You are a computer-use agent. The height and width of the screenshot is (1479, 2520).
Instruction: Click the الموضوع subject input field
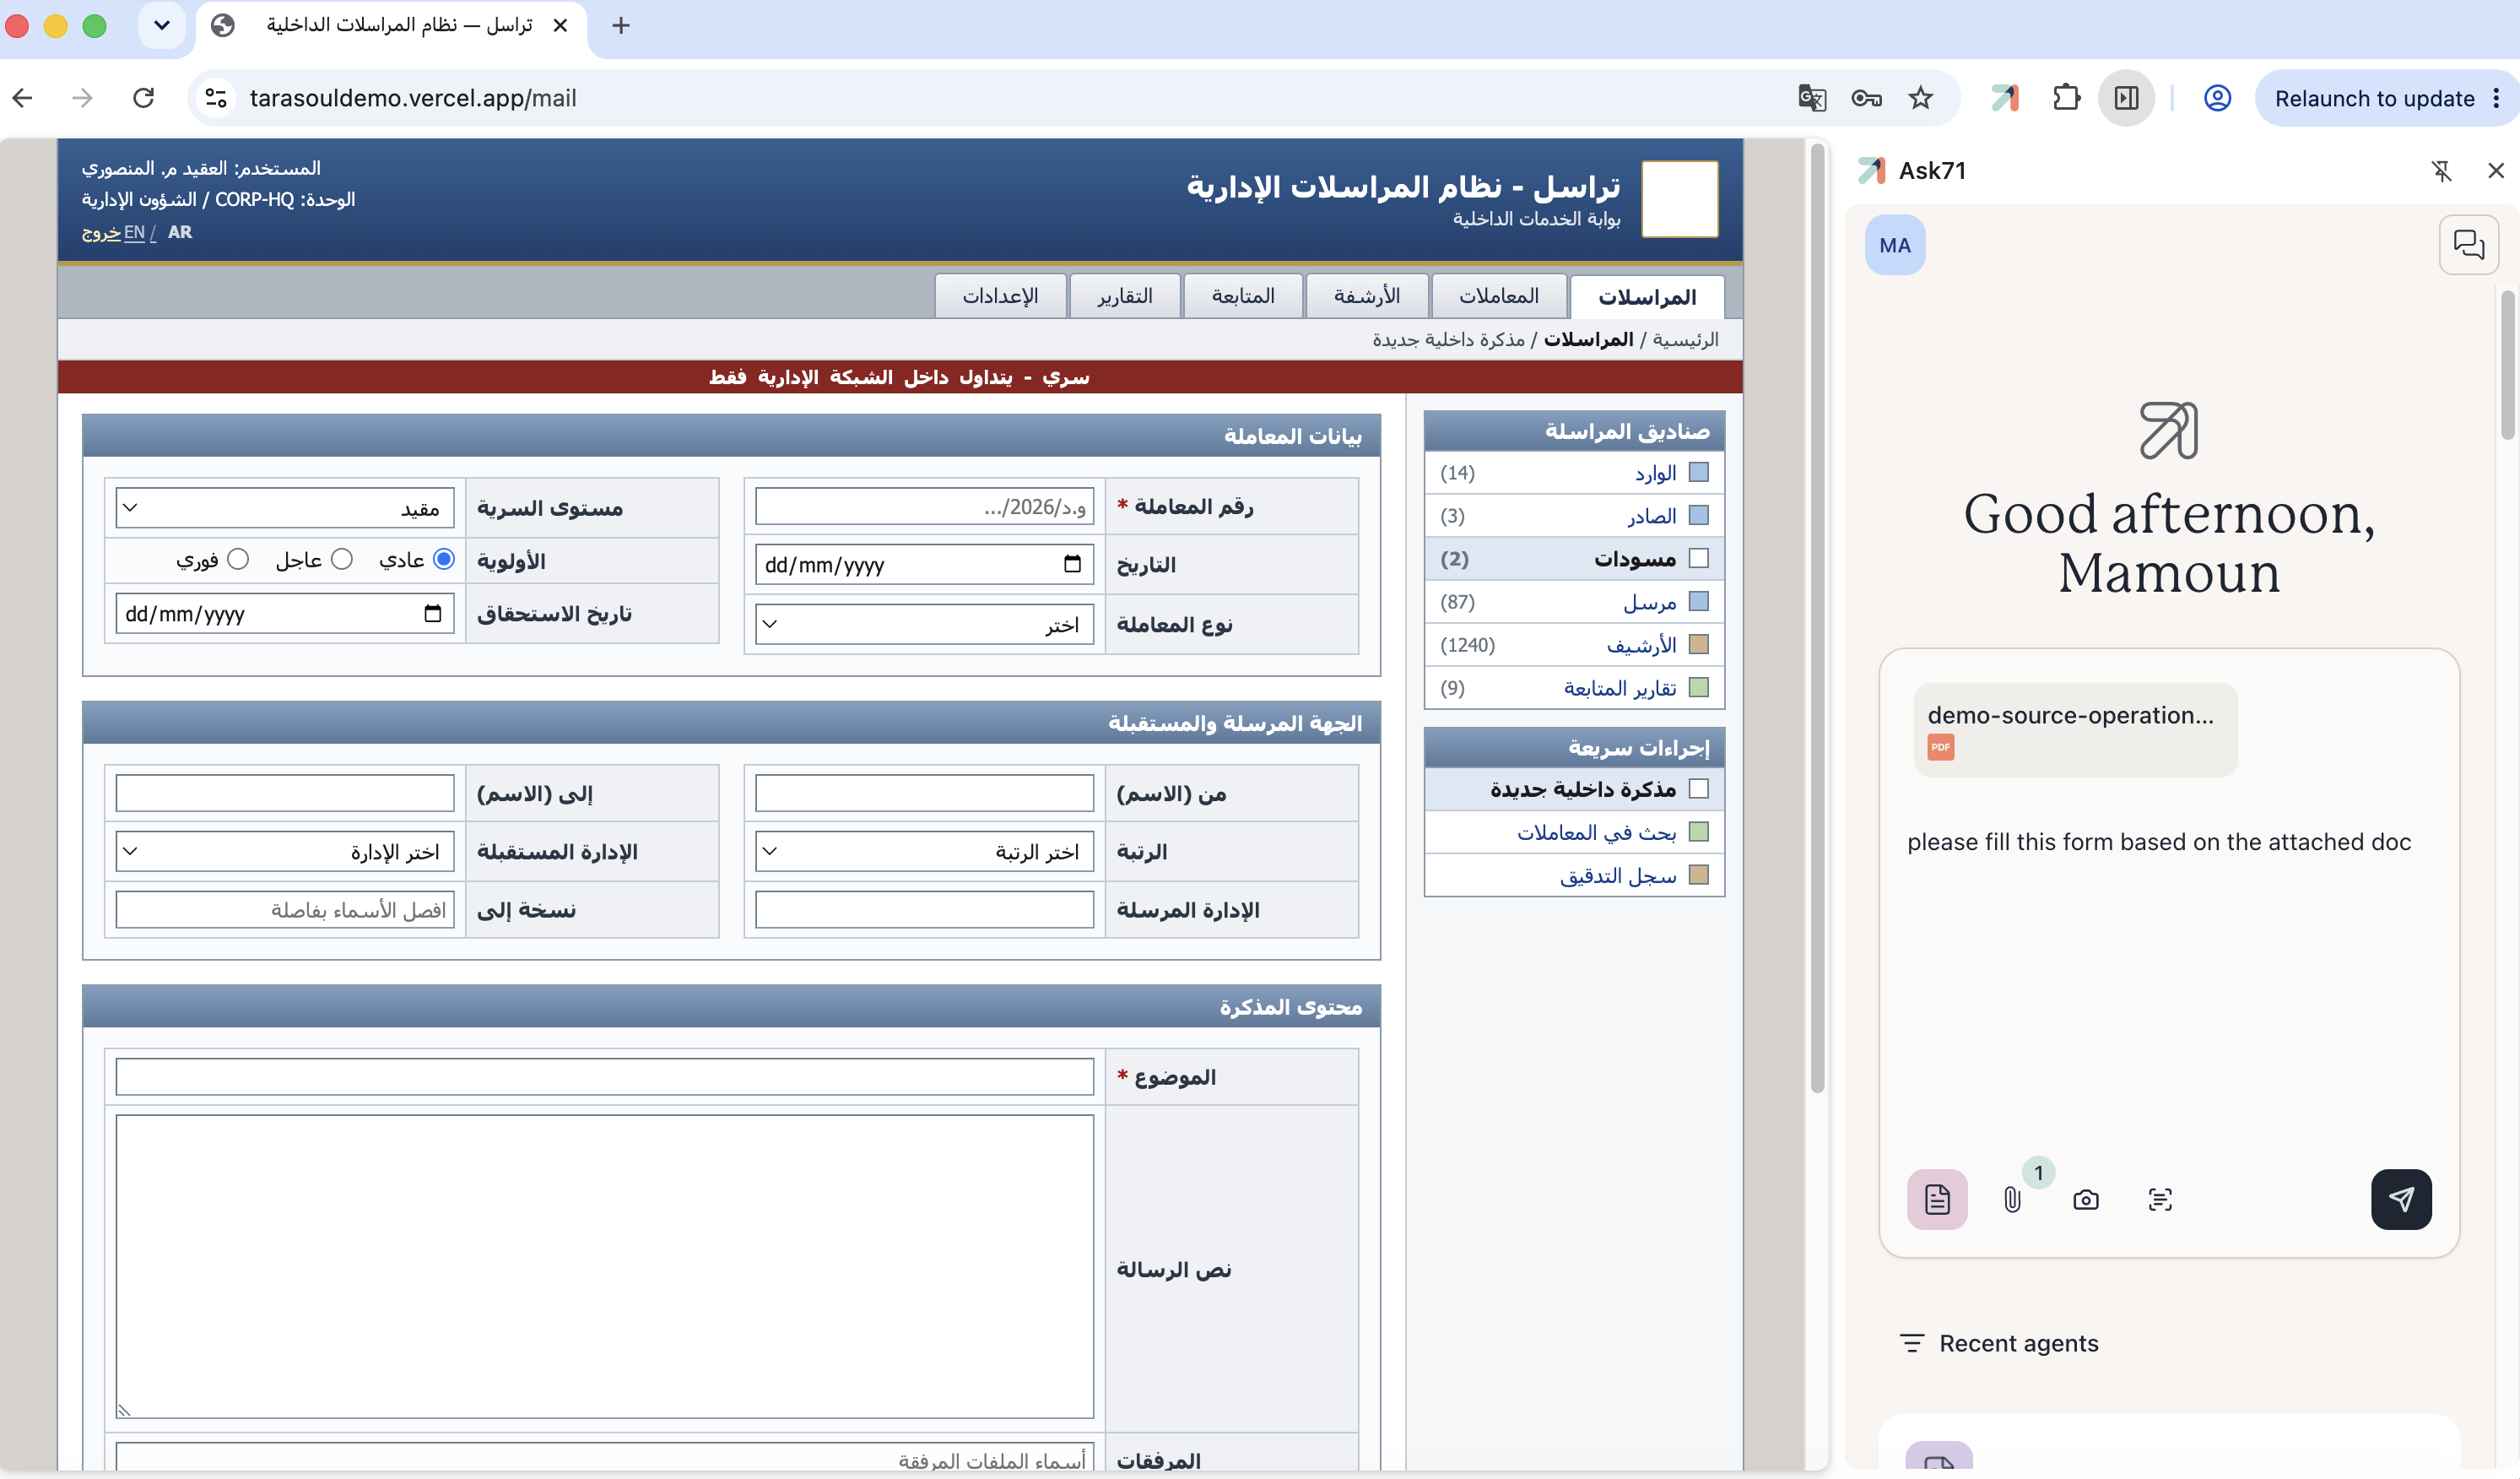[605, 1077]
